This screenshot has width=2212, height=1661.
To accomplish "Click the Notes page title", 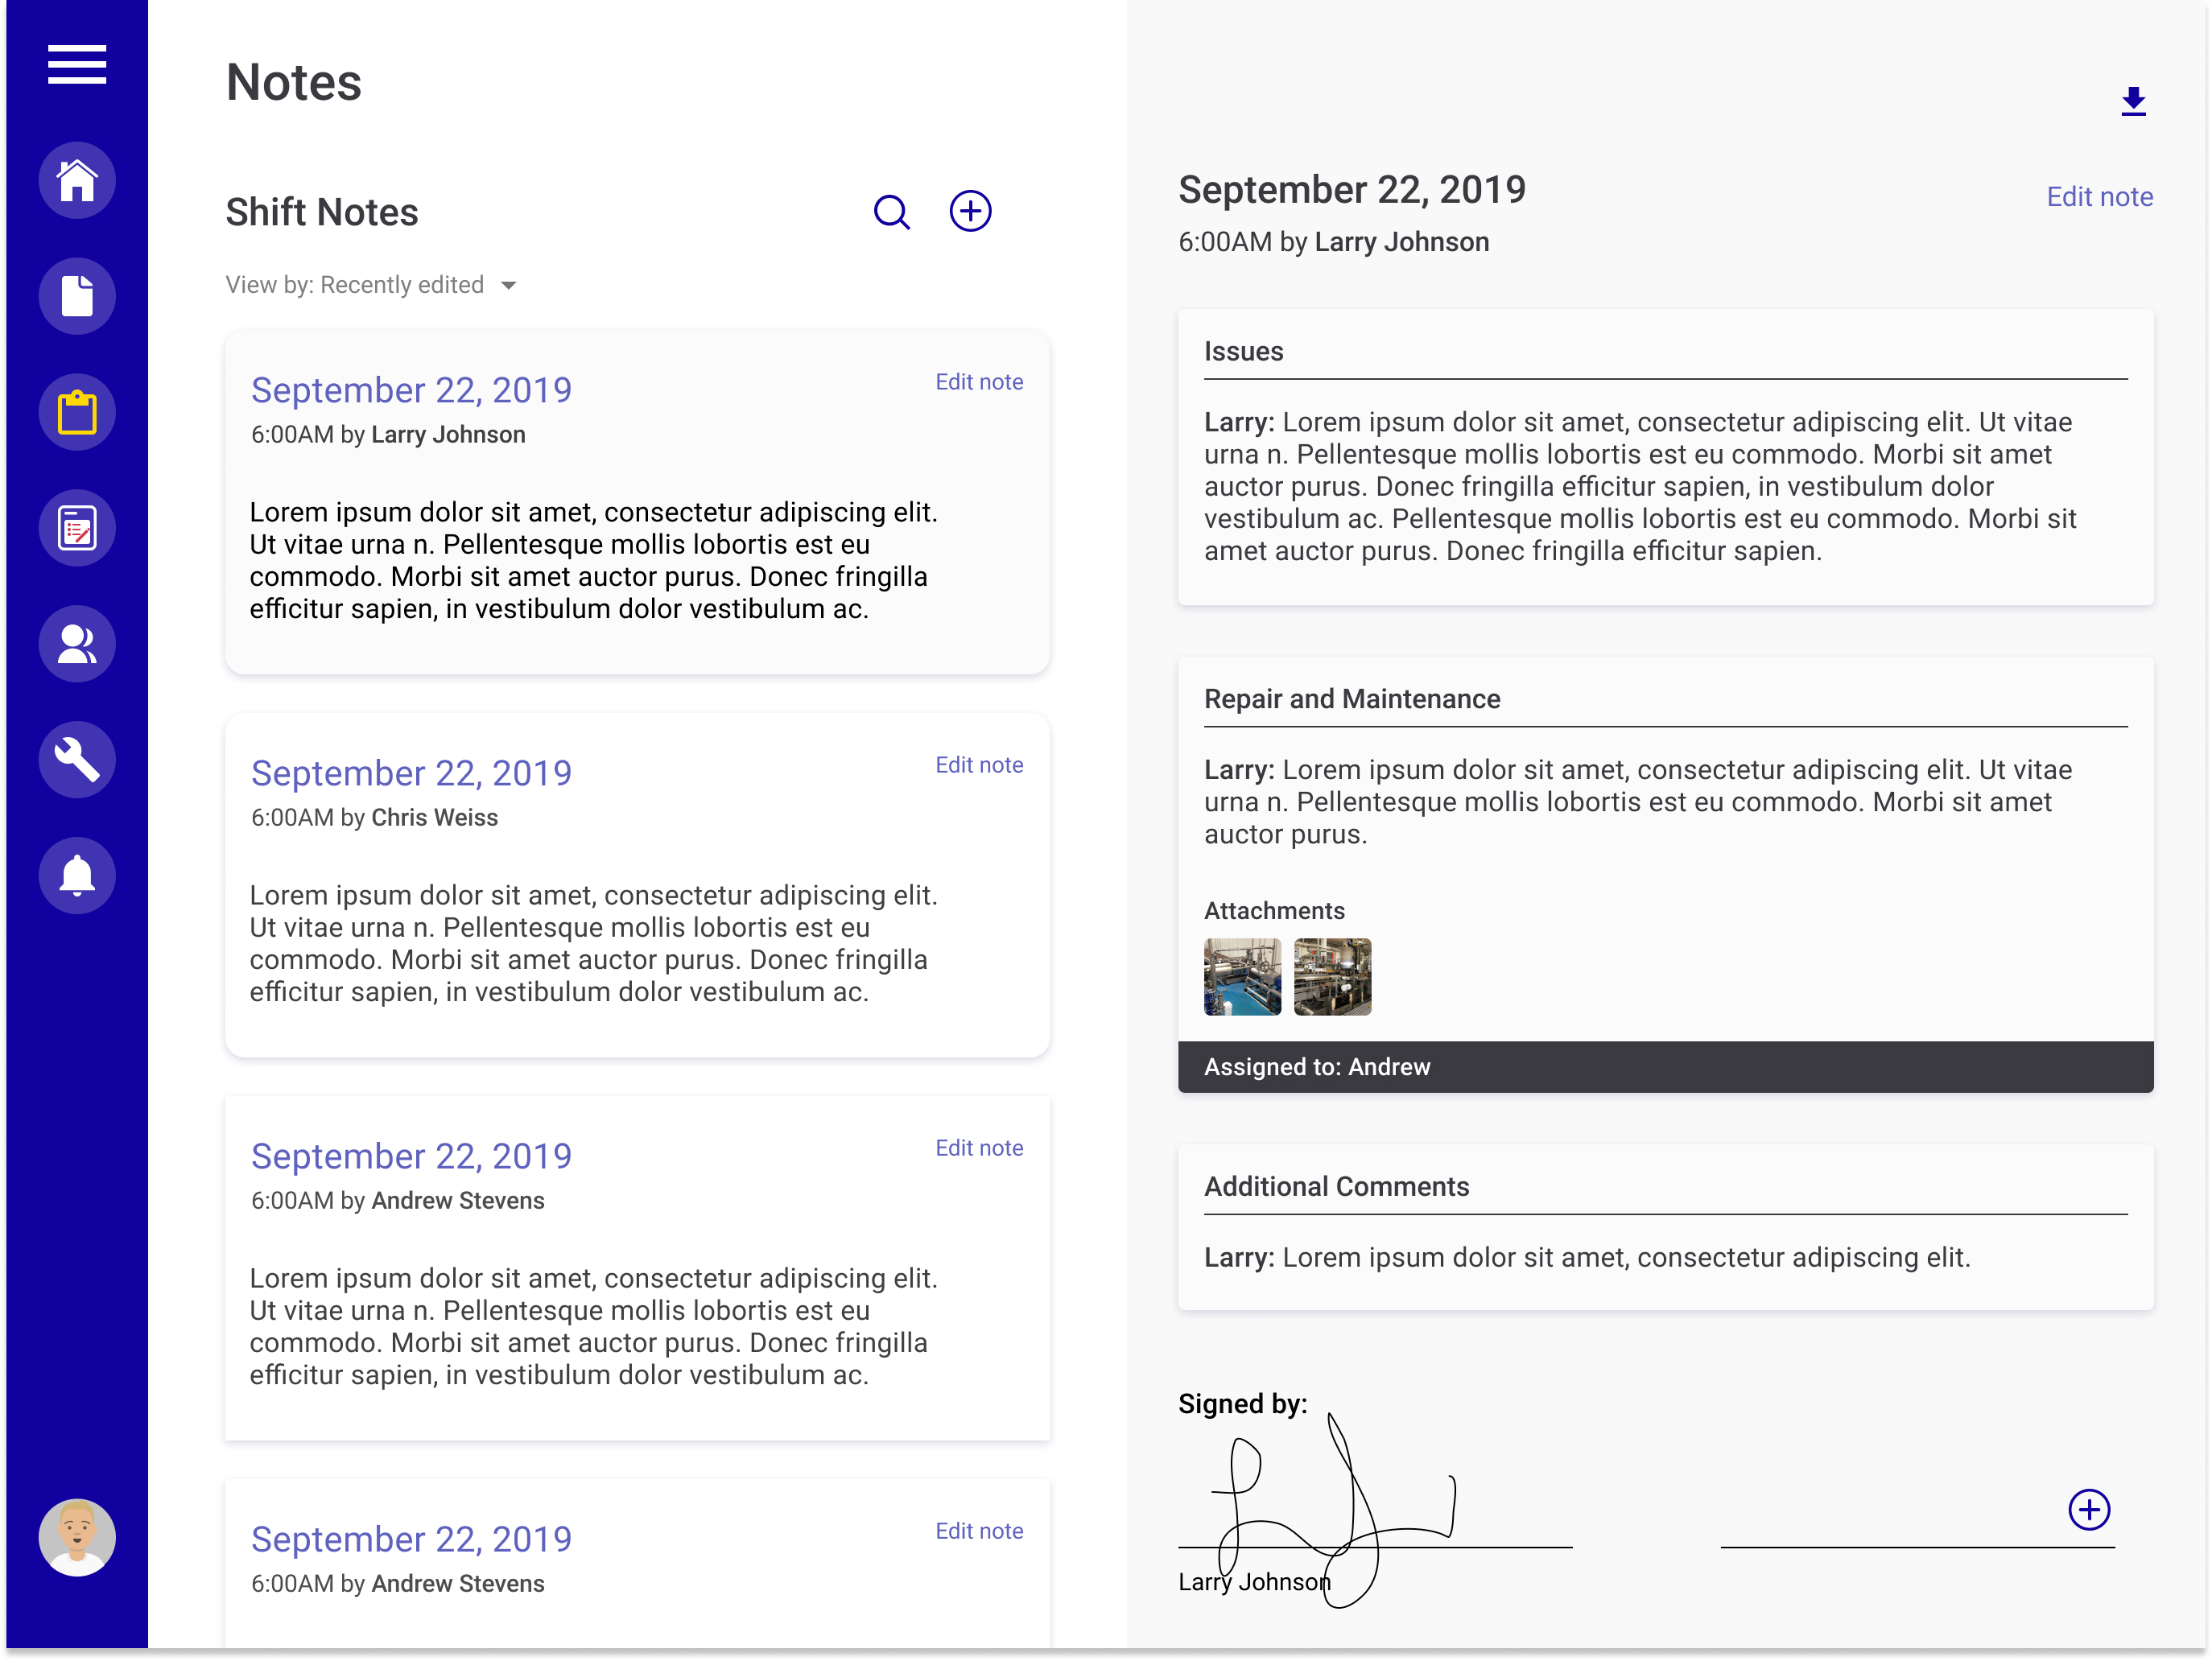I will pos(293,82).
